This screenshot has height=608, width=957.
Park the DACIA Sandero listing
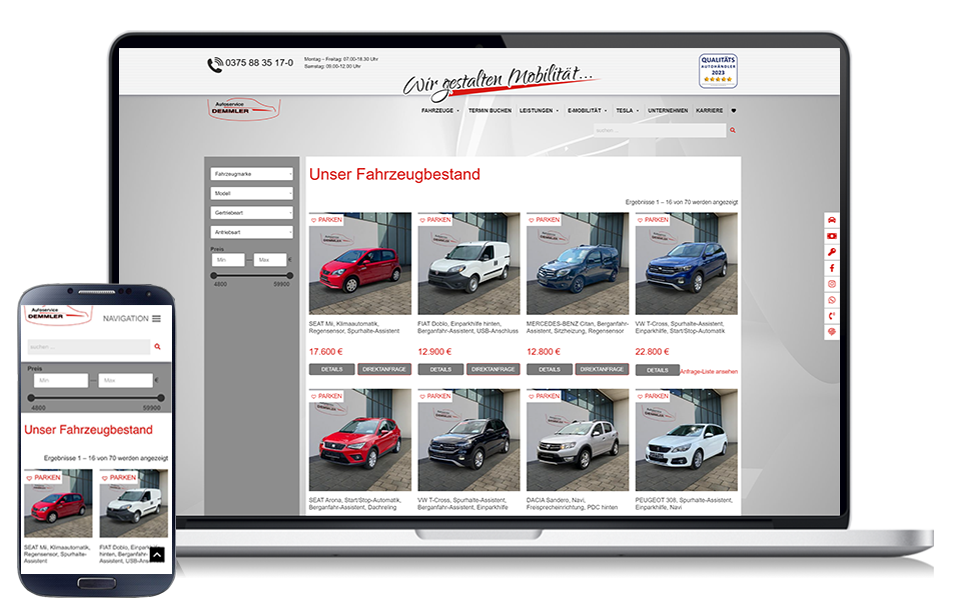coord(544,396)
